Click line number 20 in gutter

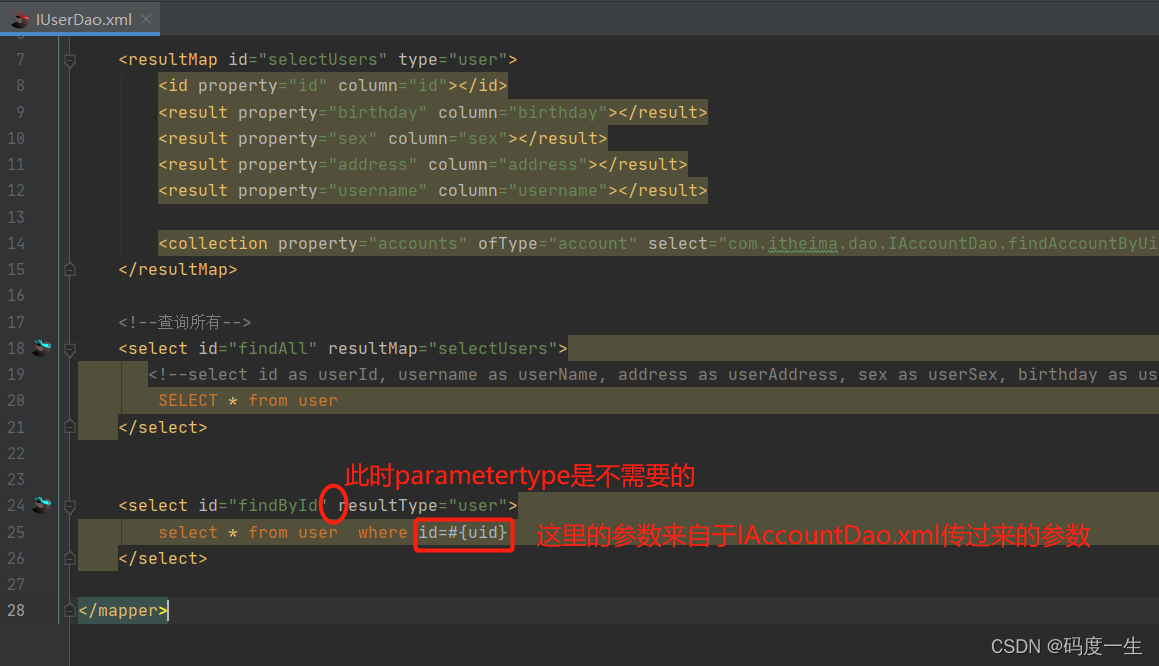16,400
